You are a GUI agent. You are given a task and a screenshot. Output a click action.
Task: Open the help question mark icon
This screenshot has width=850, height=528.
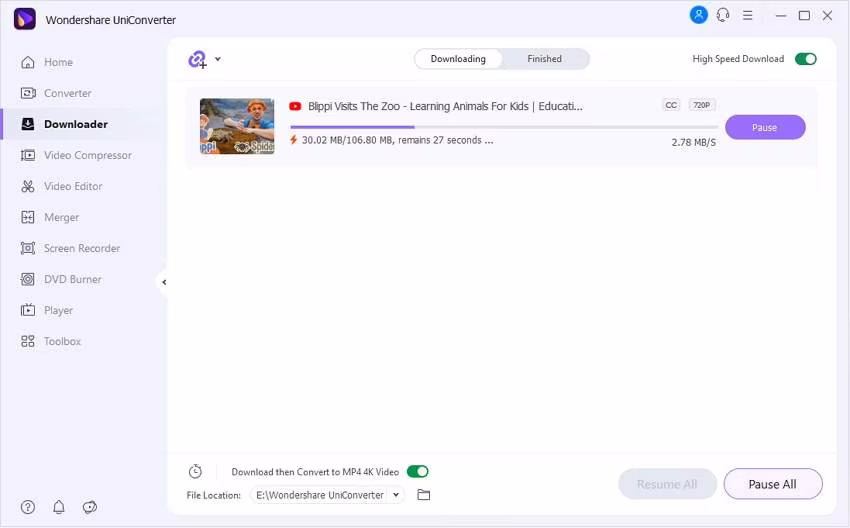pos(28,507)
